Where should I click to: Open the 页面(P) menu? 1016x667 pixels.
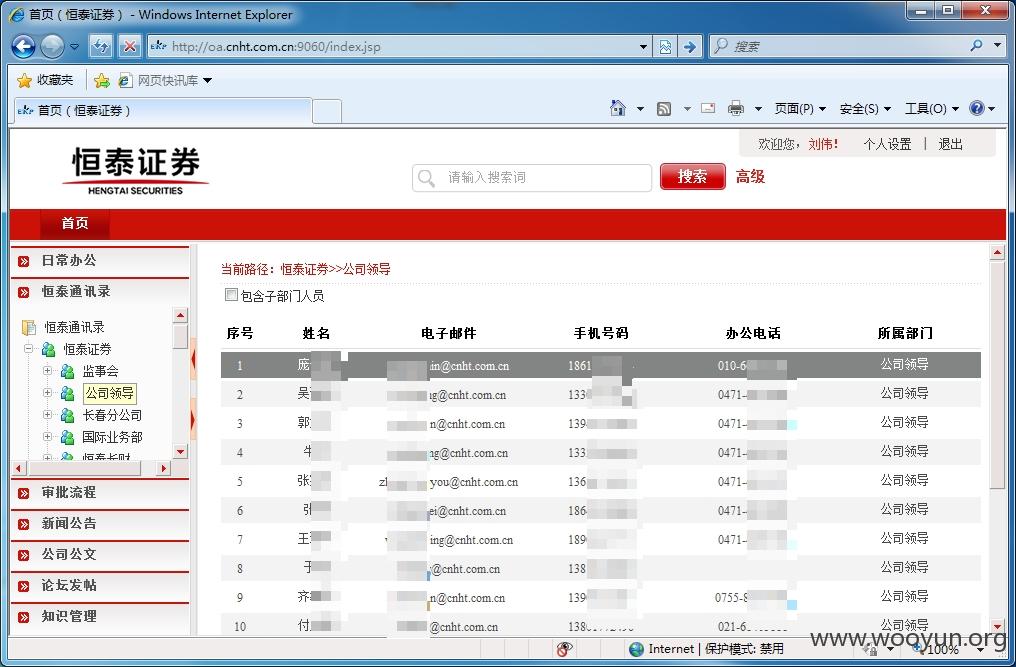tap(800, 109)
